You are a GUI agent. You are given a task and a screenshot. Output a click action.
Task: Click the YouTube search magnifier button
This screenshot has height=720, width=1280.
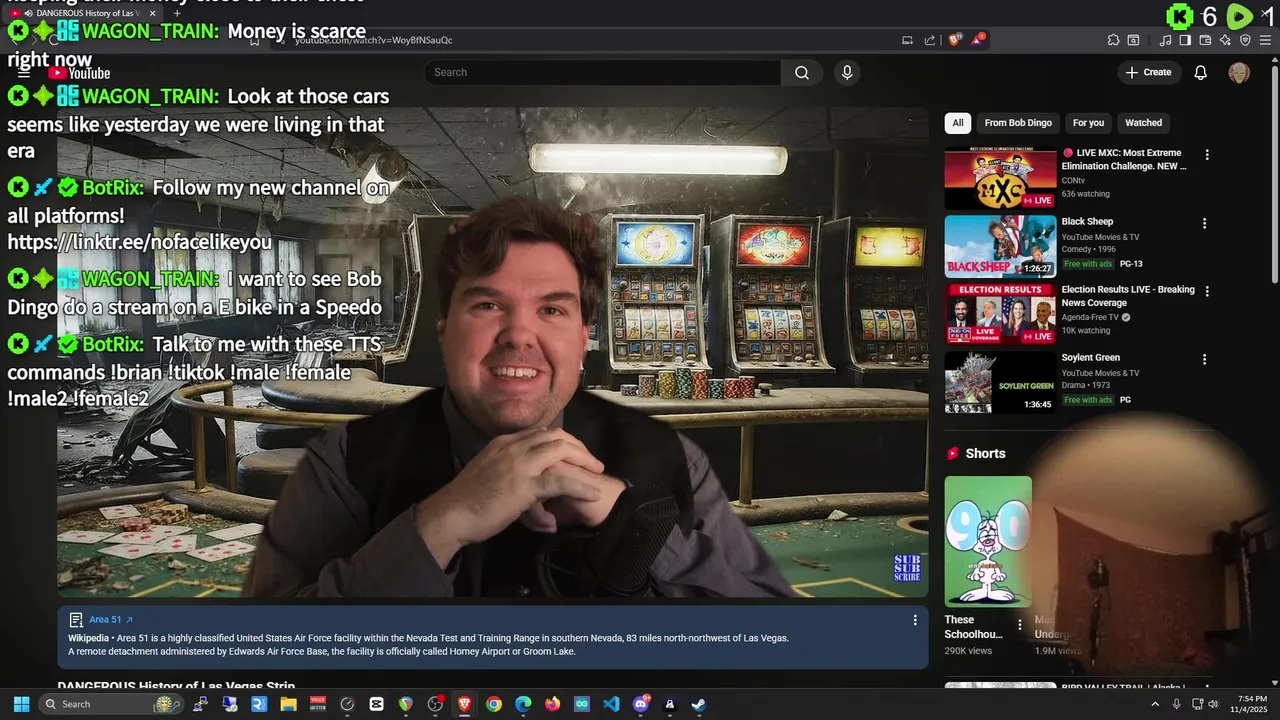[x=802, y=73]
